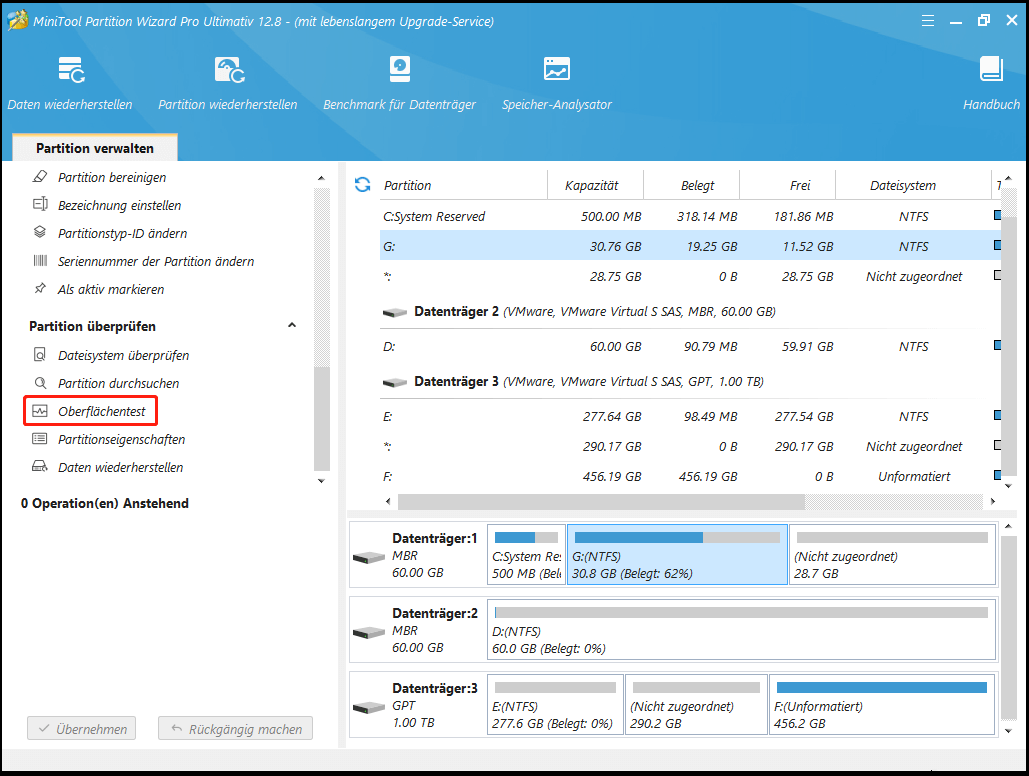Viewport: 1029px width, 776px height.
Task: Click right arrow of horizontal scrollbar
Action: point(992,502)
